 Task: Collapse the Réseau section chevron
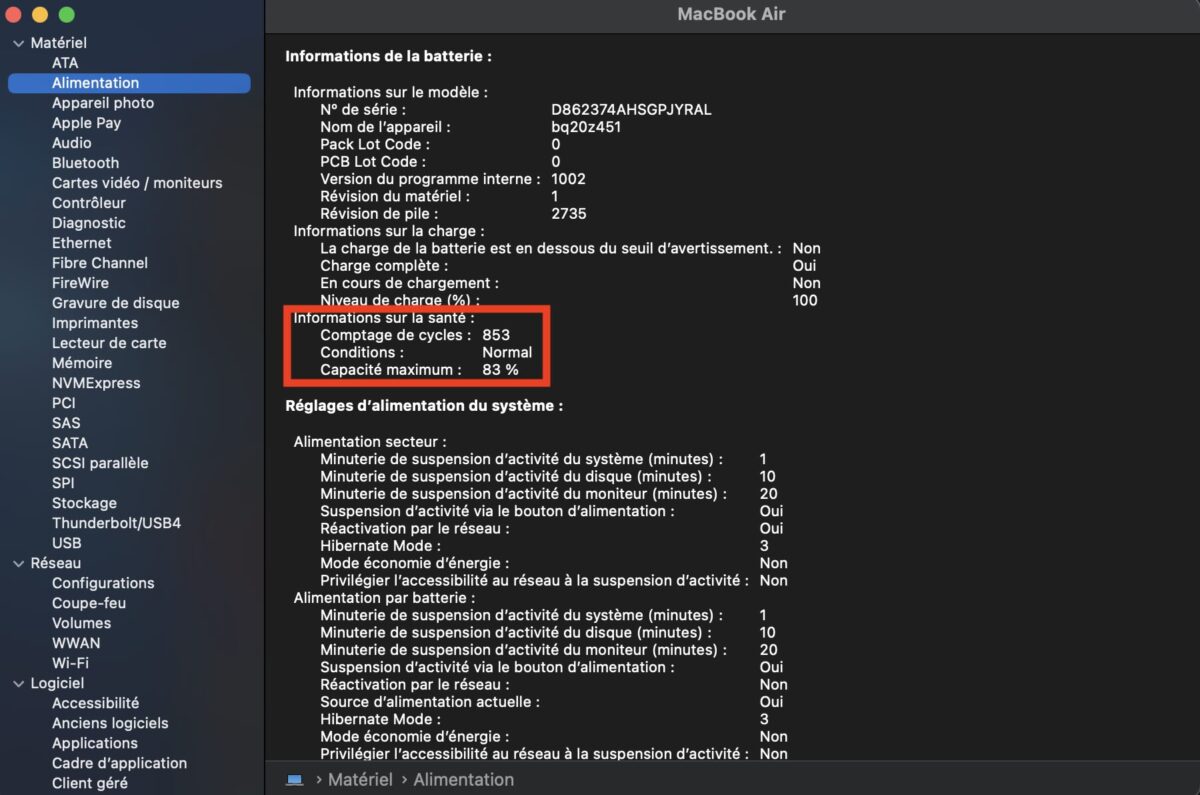18,563
